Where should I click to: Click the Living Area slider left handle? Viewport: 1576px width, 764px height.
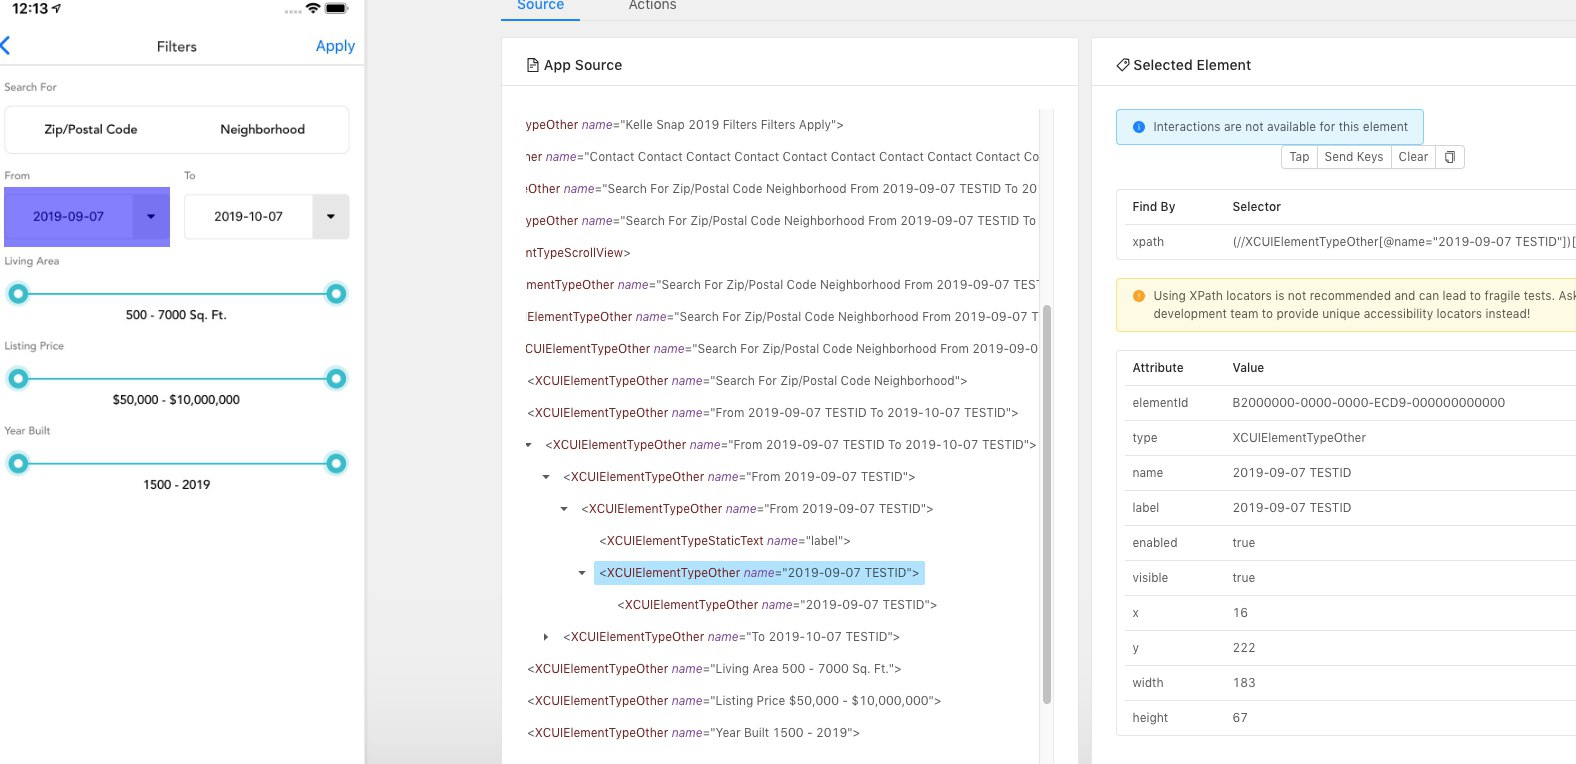(18, 294)
